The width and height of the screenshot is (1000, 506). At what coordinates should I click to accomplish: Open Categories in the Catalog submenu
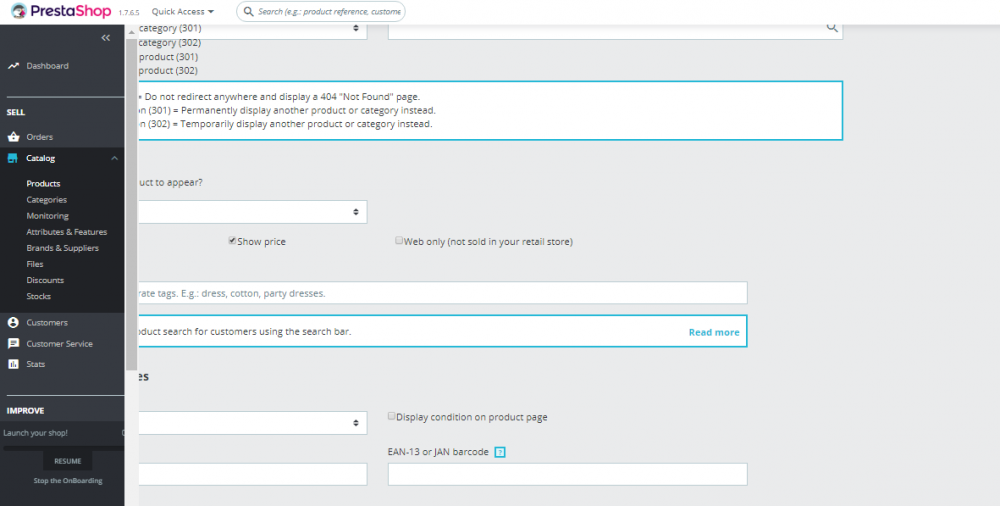tap(47, 200)
